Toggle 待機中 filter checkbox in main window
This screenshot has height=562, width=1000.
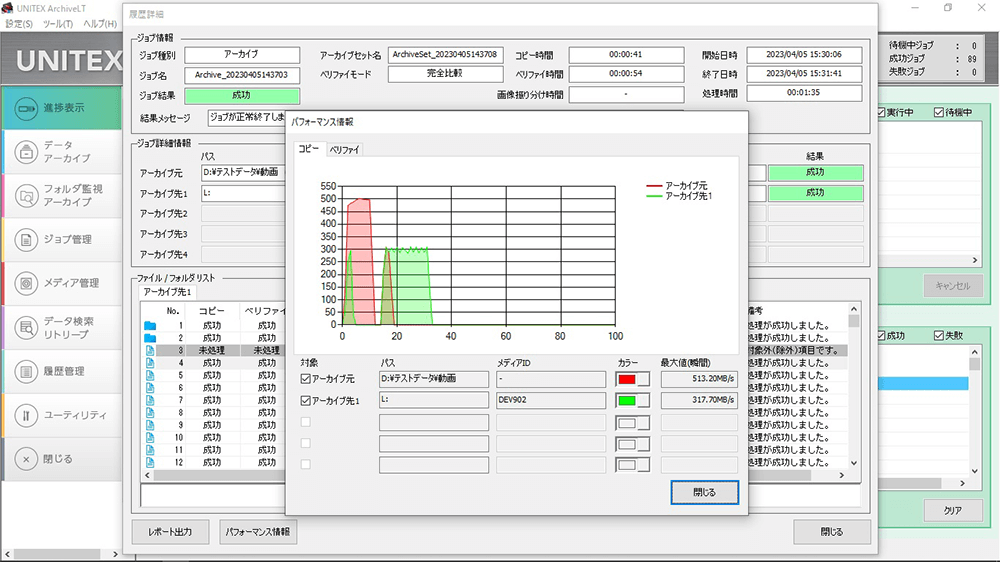coord(939,112)
